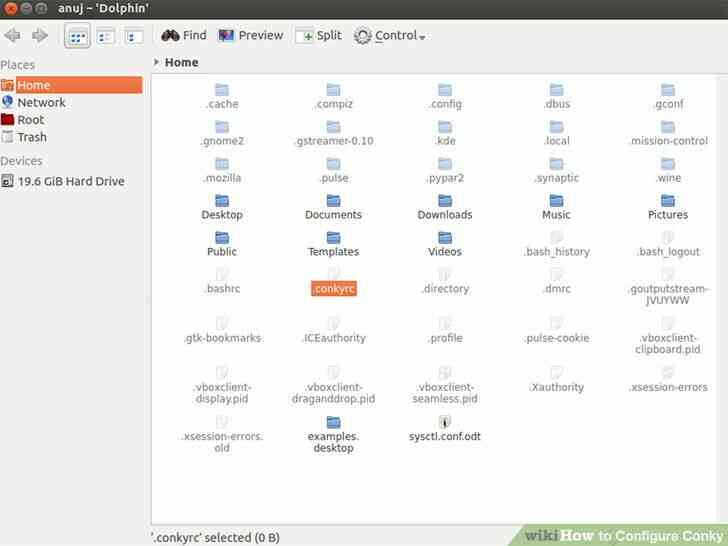This screenshot has width=728, height=546.
Task: Select the .kde folder icon
Action: pyautogui.click(x=445, y=127)
